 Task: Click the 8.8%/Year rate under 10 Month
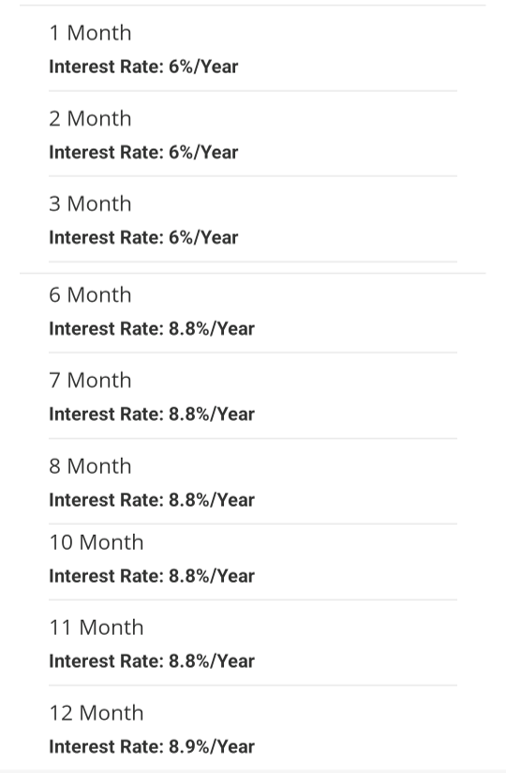212,576
